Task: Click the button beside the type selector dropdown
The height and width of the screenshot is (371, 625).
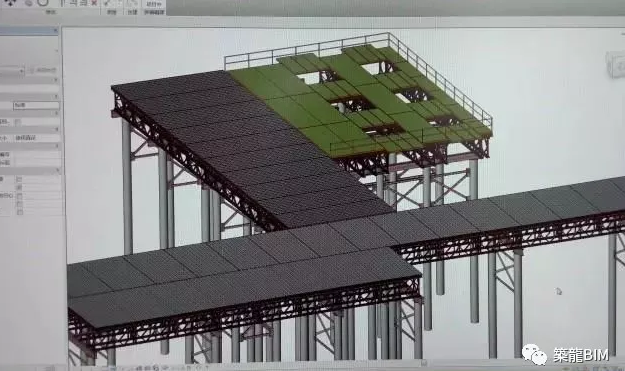Action: coord(44,71)
